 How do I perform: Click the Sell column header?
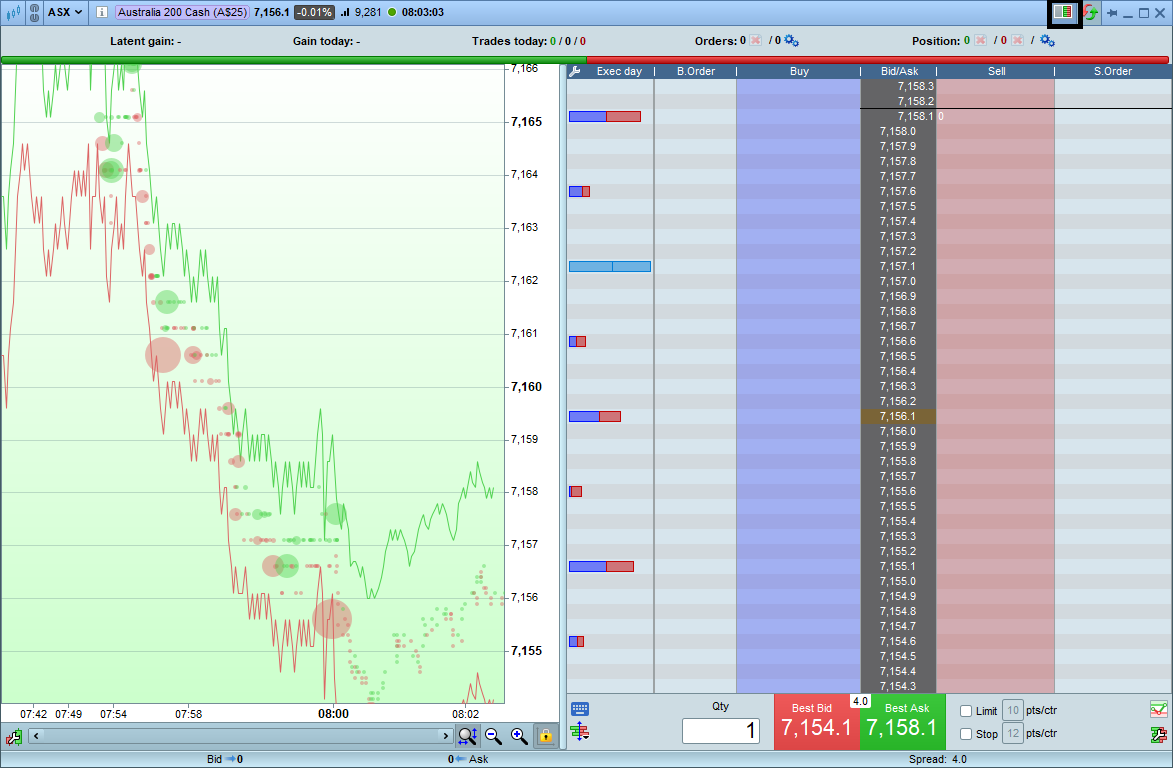coord(996,71)
